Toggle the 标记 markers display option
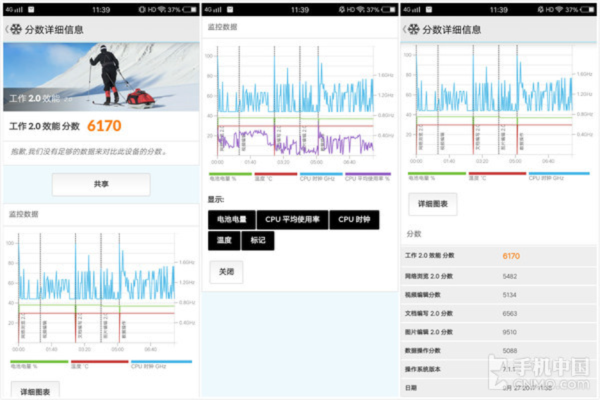Image resolution: width=600 pixels, height=400 pixels. [258, 240]
